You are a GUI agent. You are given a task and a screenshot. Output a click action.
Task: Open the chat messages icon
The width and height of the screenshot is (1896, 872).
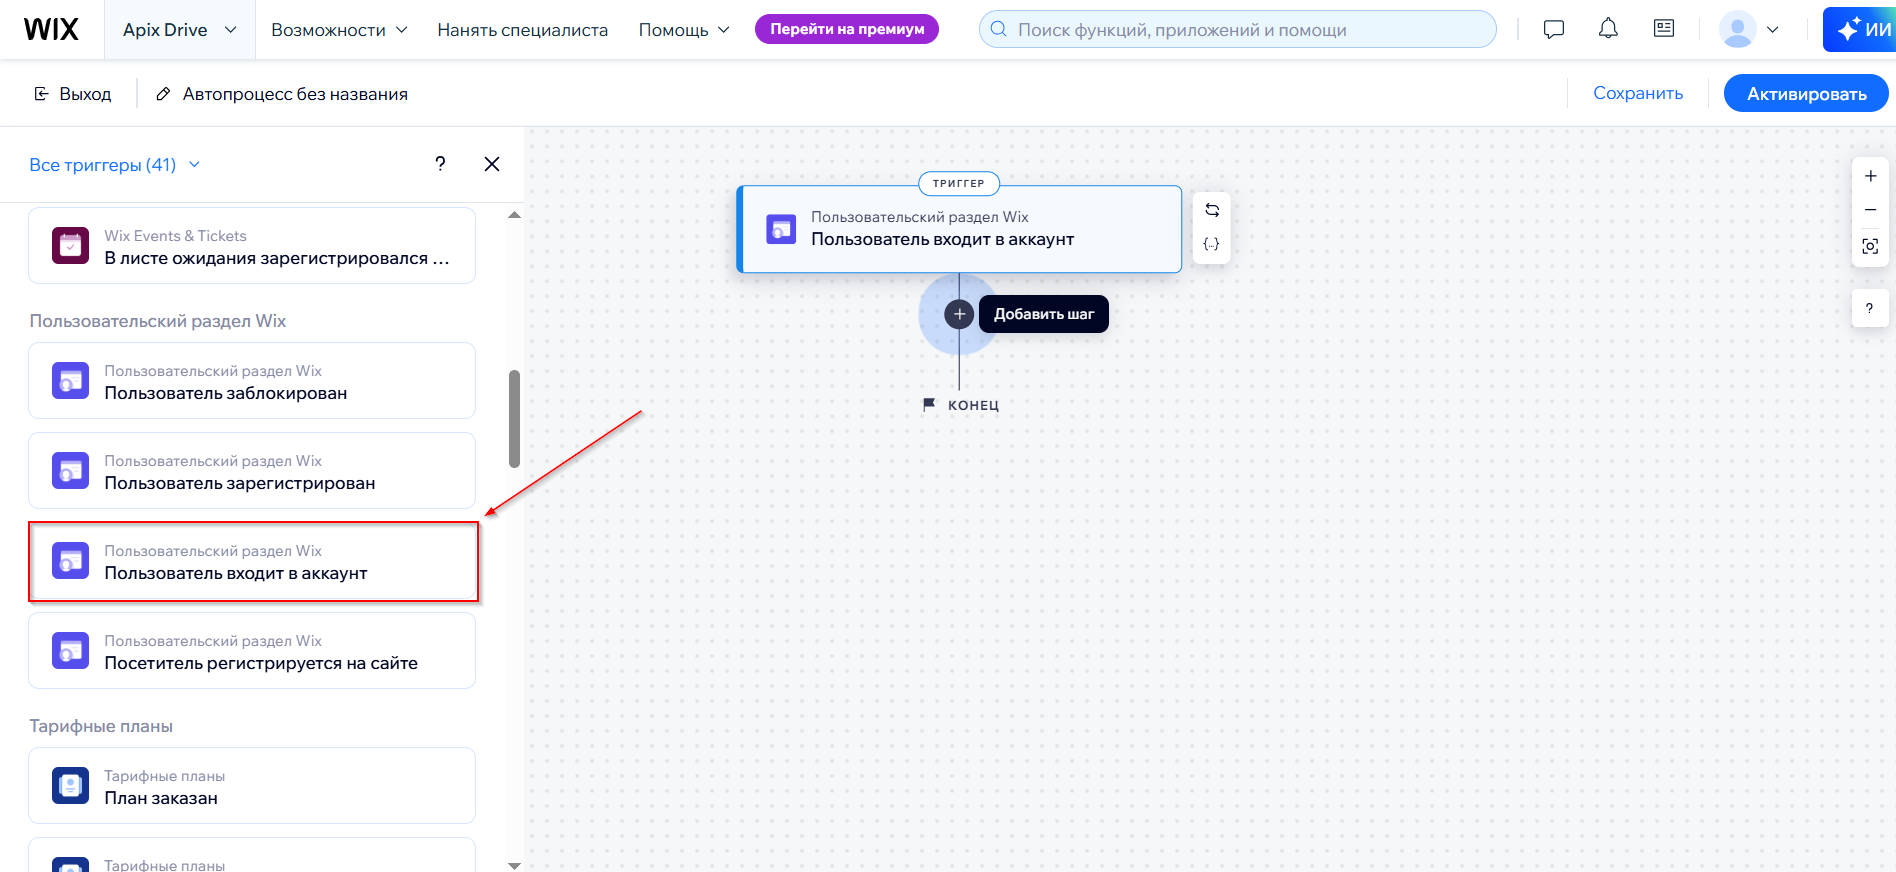click(1553, 29)
